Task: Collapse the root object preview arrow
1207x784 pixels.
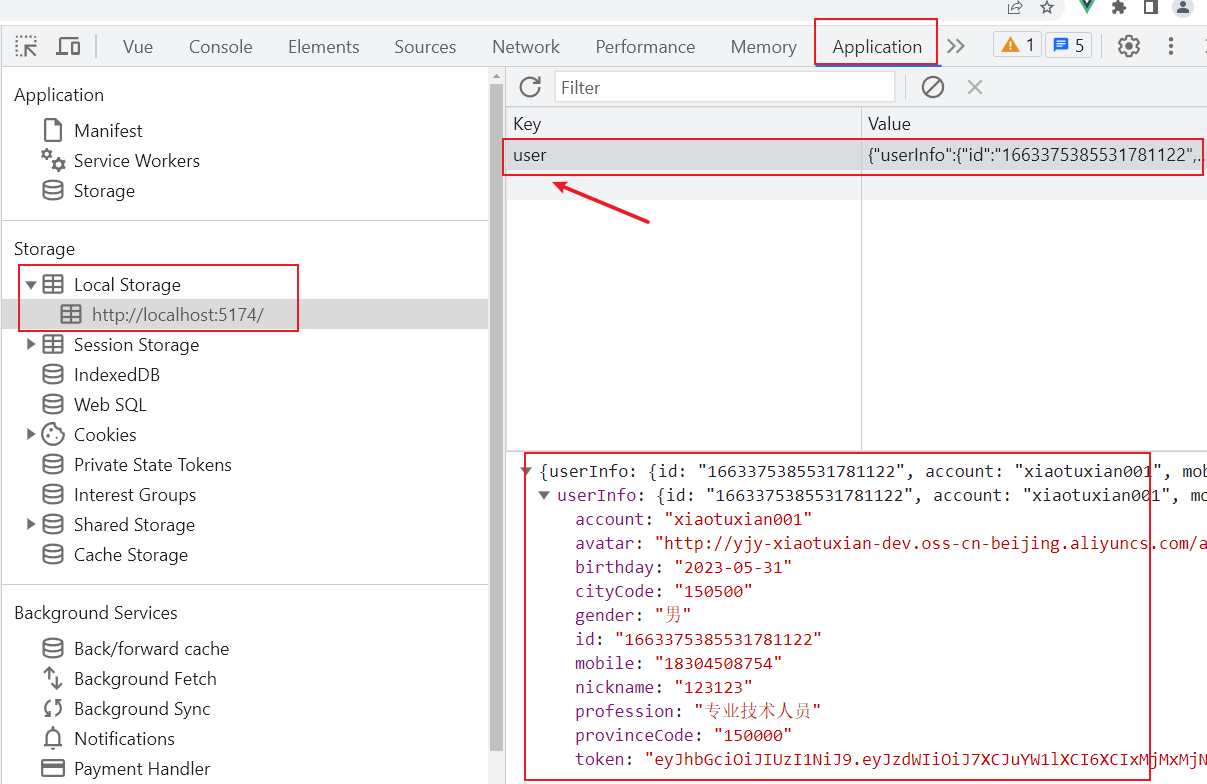Action: coord(526,471)
